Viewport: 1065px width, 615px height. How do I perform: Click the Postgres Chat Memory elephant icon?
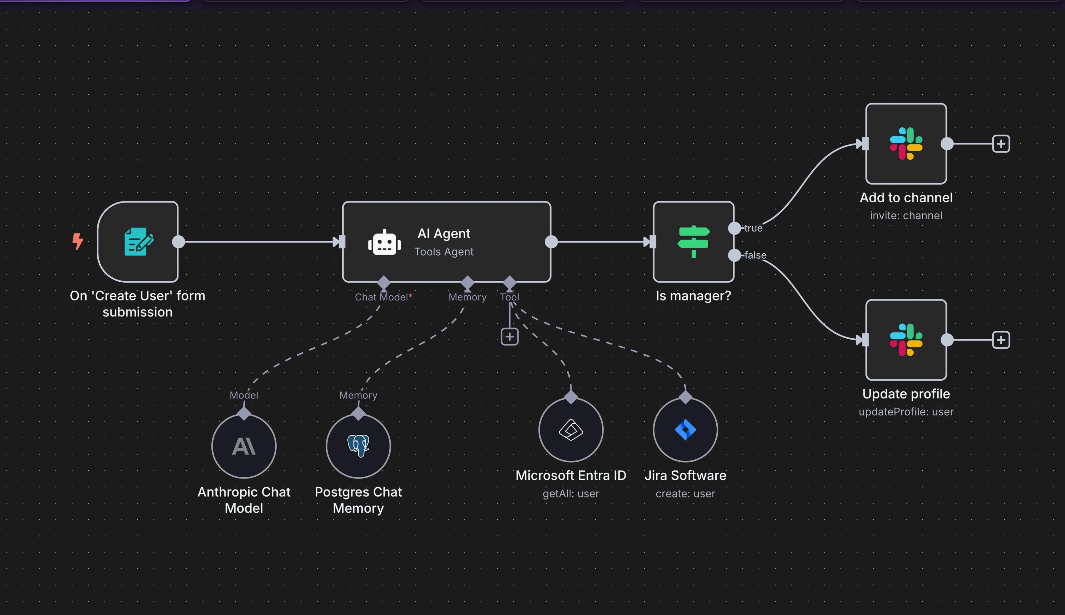tap(358, 445)
